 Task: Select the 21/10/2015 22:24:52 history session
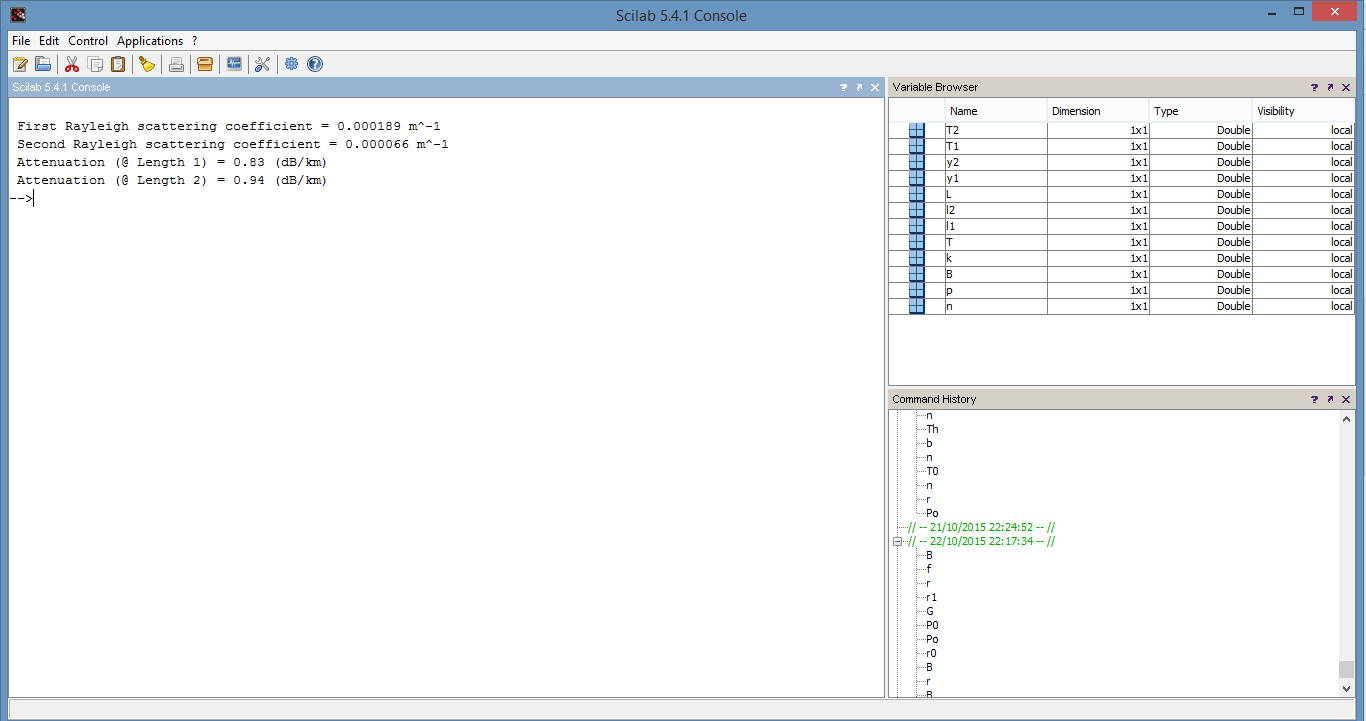982,527
